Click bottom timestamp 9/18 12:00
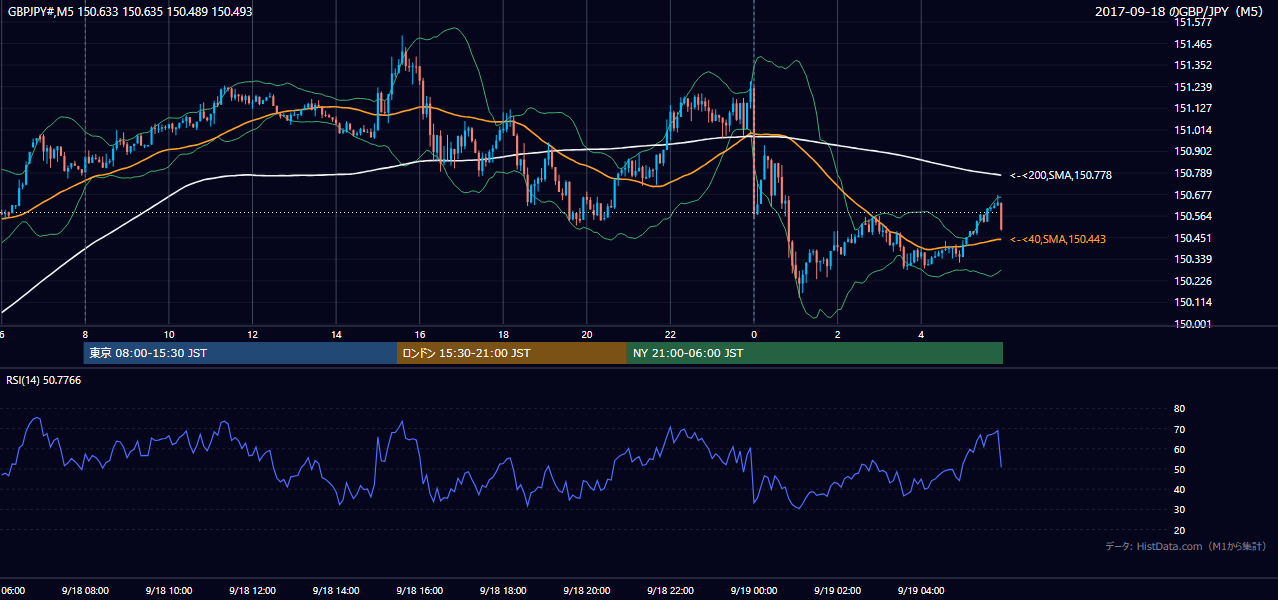The height and width of the screenshot is (600, 1278). (x=252, y=591)
